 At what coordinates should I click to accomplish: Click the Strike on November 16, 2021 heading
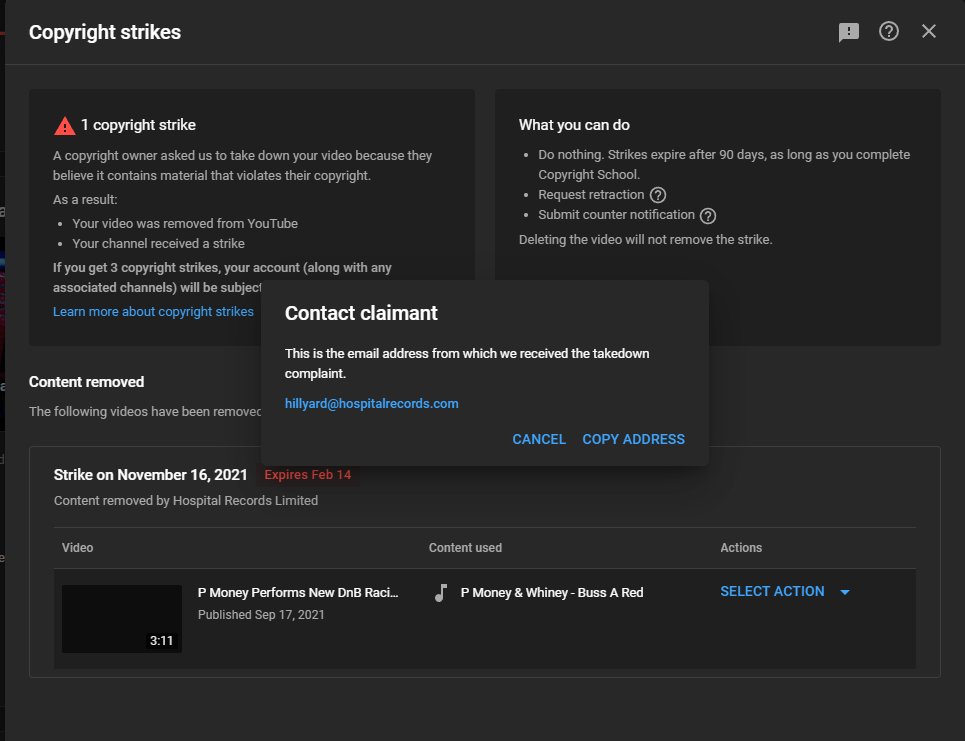pos(150,475)
